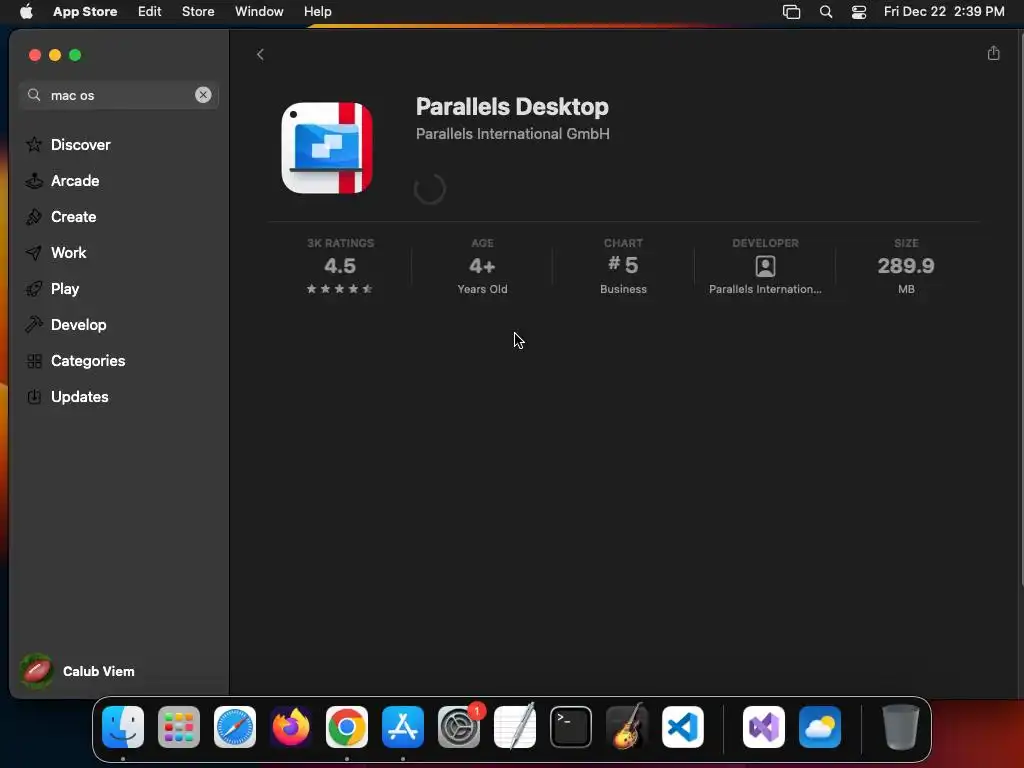Click the 4+ age rating badge
The image size is (1024, 768).
(482, 266)
